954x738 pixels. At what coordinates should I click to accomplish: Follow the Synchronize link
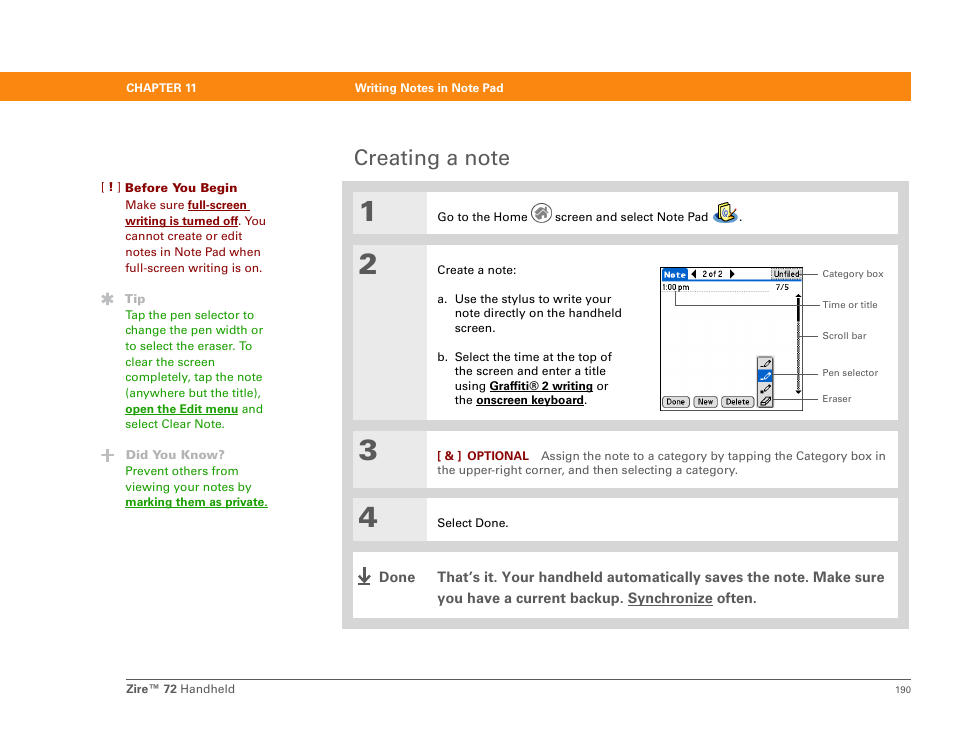point(670,598)
